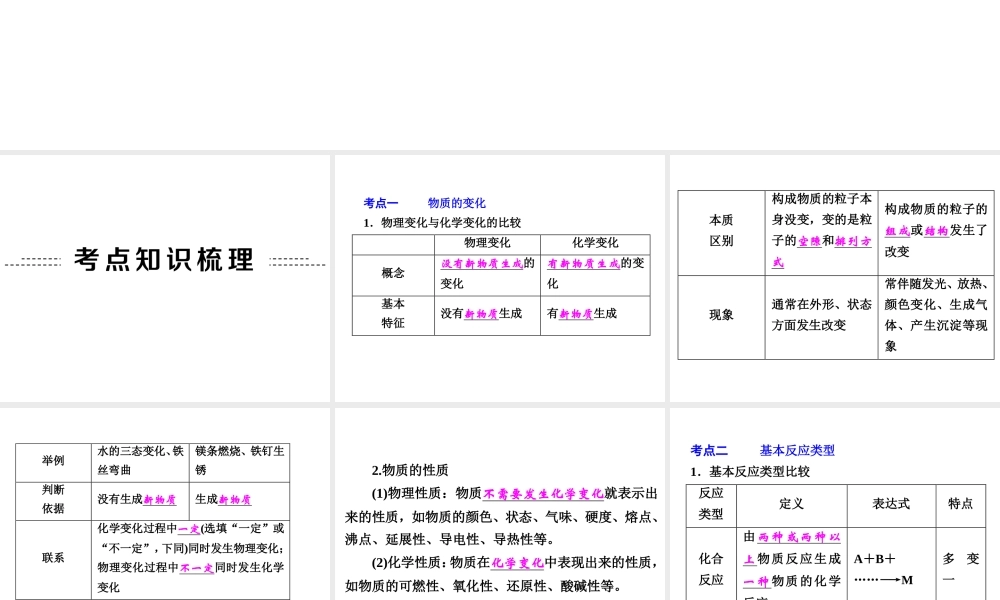Select the cell 构成物质的粒子本身没变
The height and width of the screenshot is (600, 1000).
click(821, 232)
